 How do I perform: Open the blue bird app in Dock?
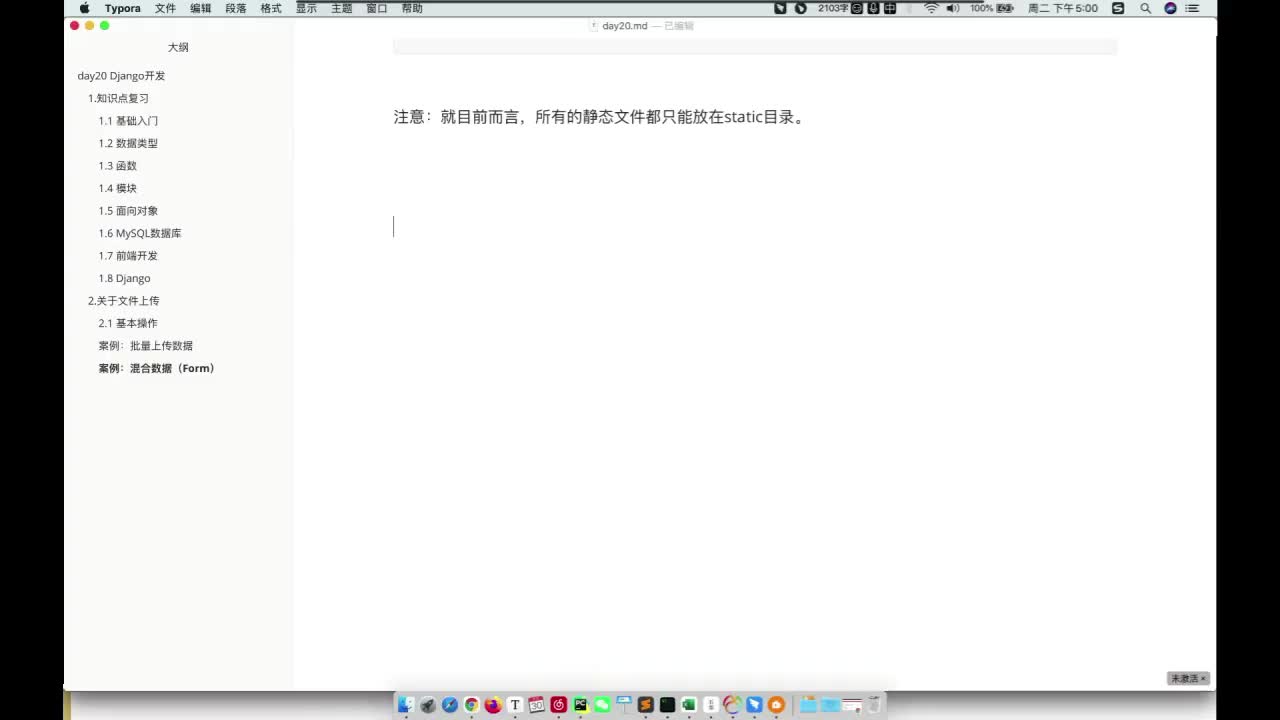[755, 705]
